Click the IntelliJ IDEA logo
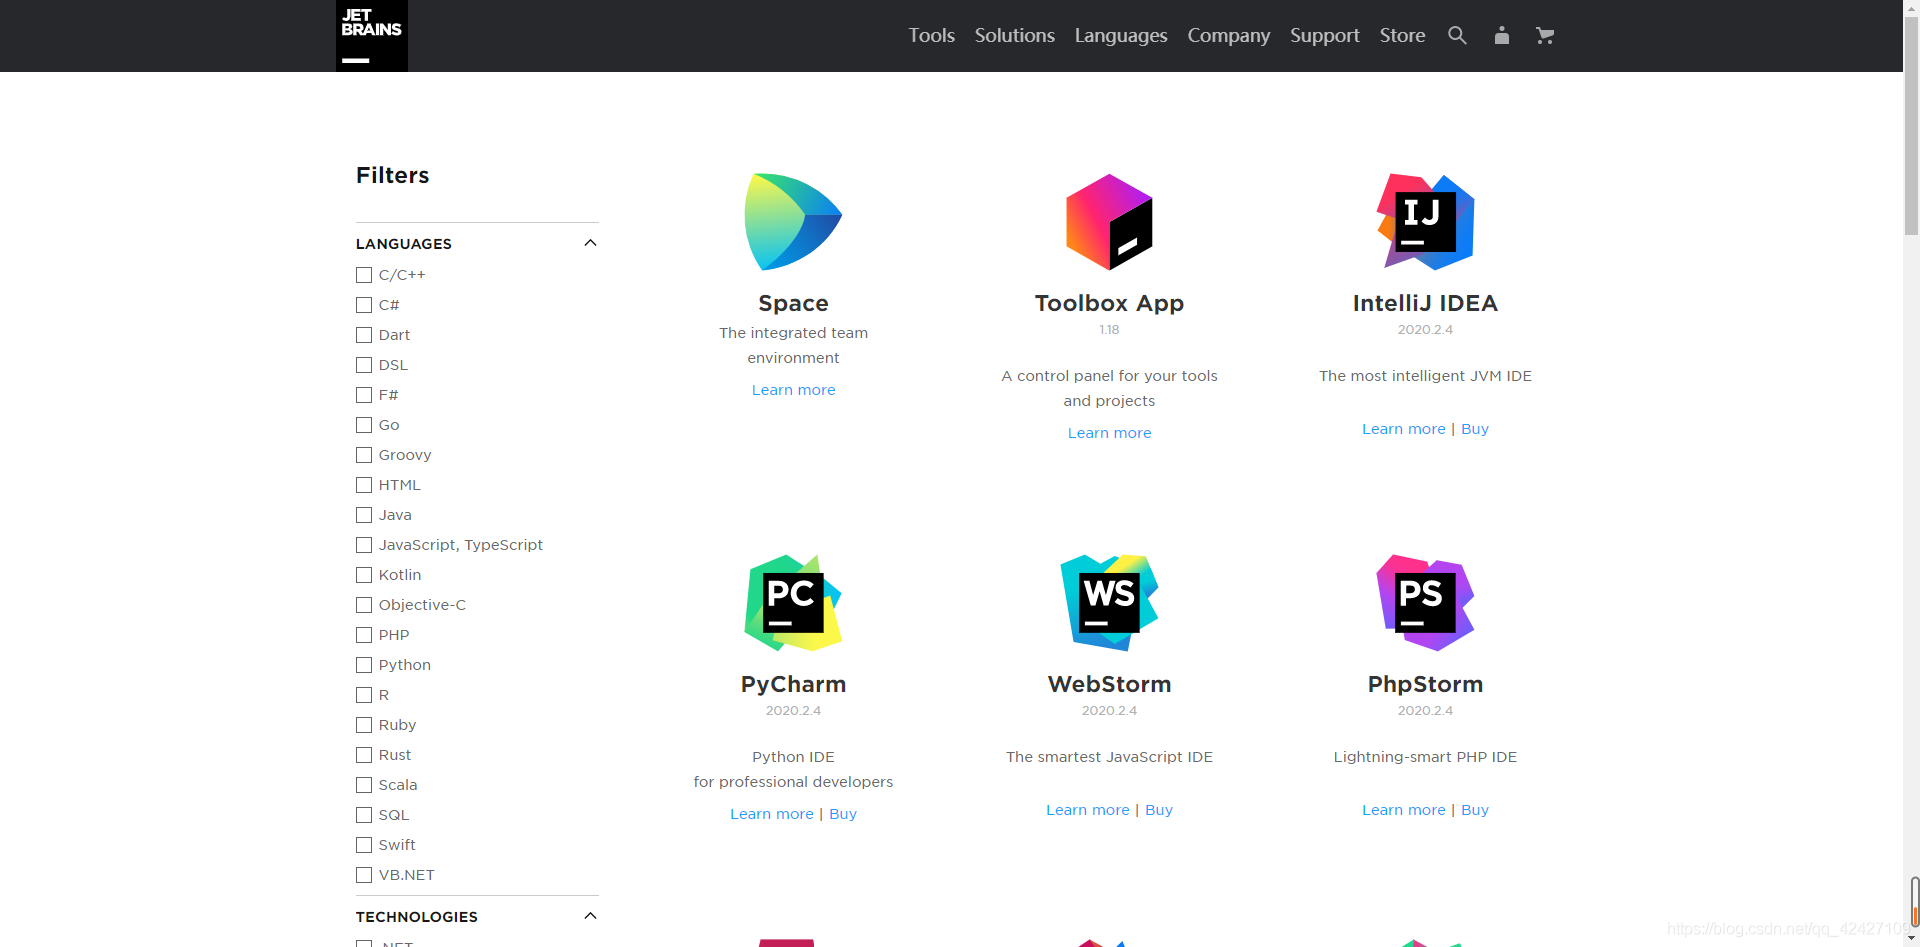The image size is (1920, 947). coord(1425,222)
